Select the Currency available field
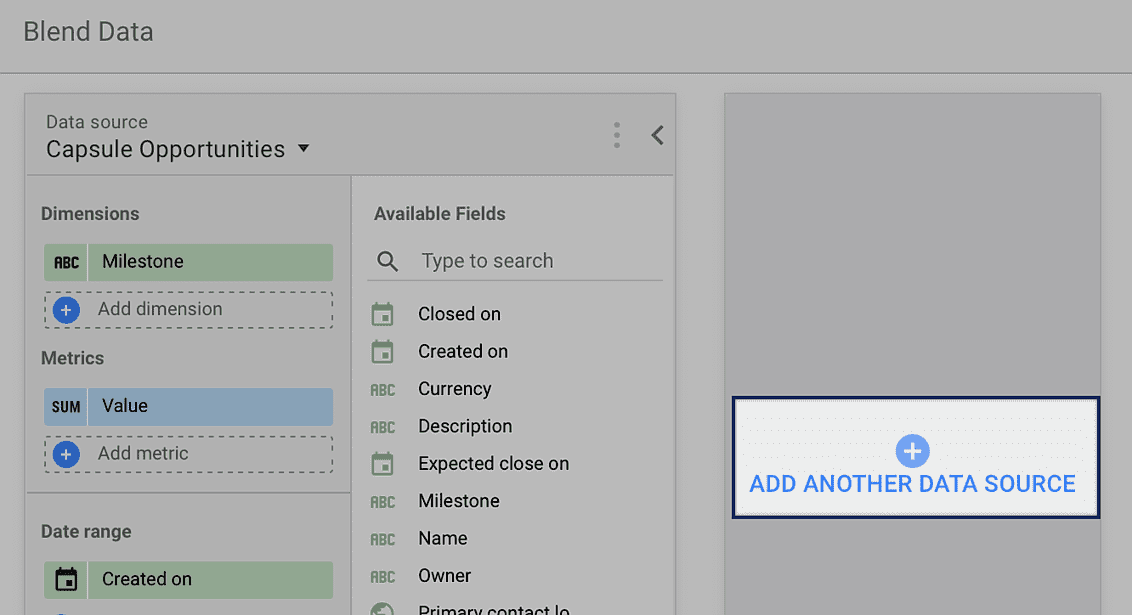The height and width of the screenshot is (615, 1132). [x=455, y=389]
